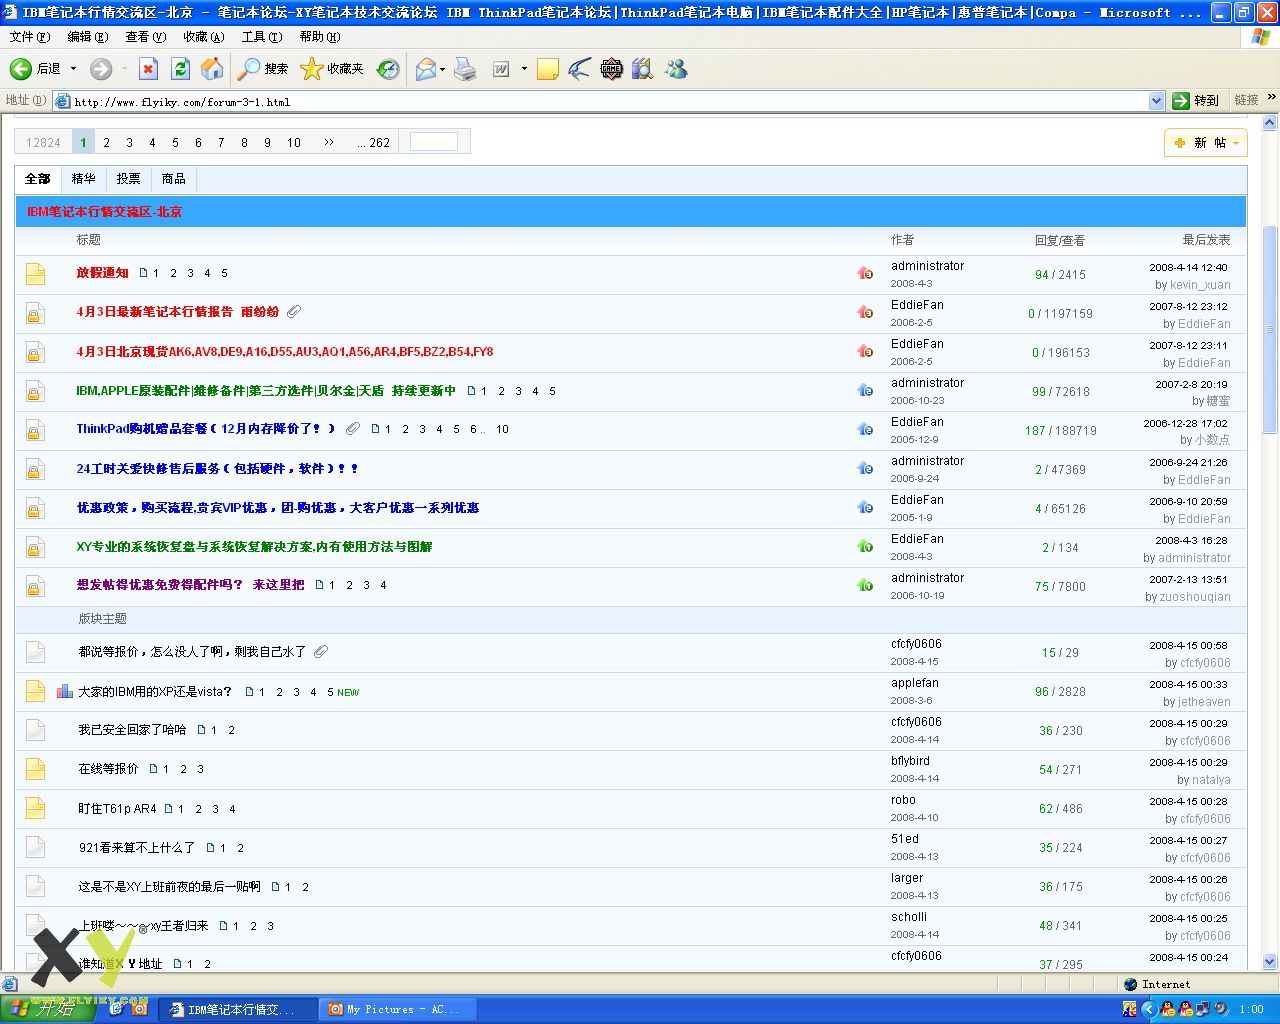Jump to last page 262
The height and width of the screenshot is (1024, 1280).
pyautogui.click(x=374, y=142)
